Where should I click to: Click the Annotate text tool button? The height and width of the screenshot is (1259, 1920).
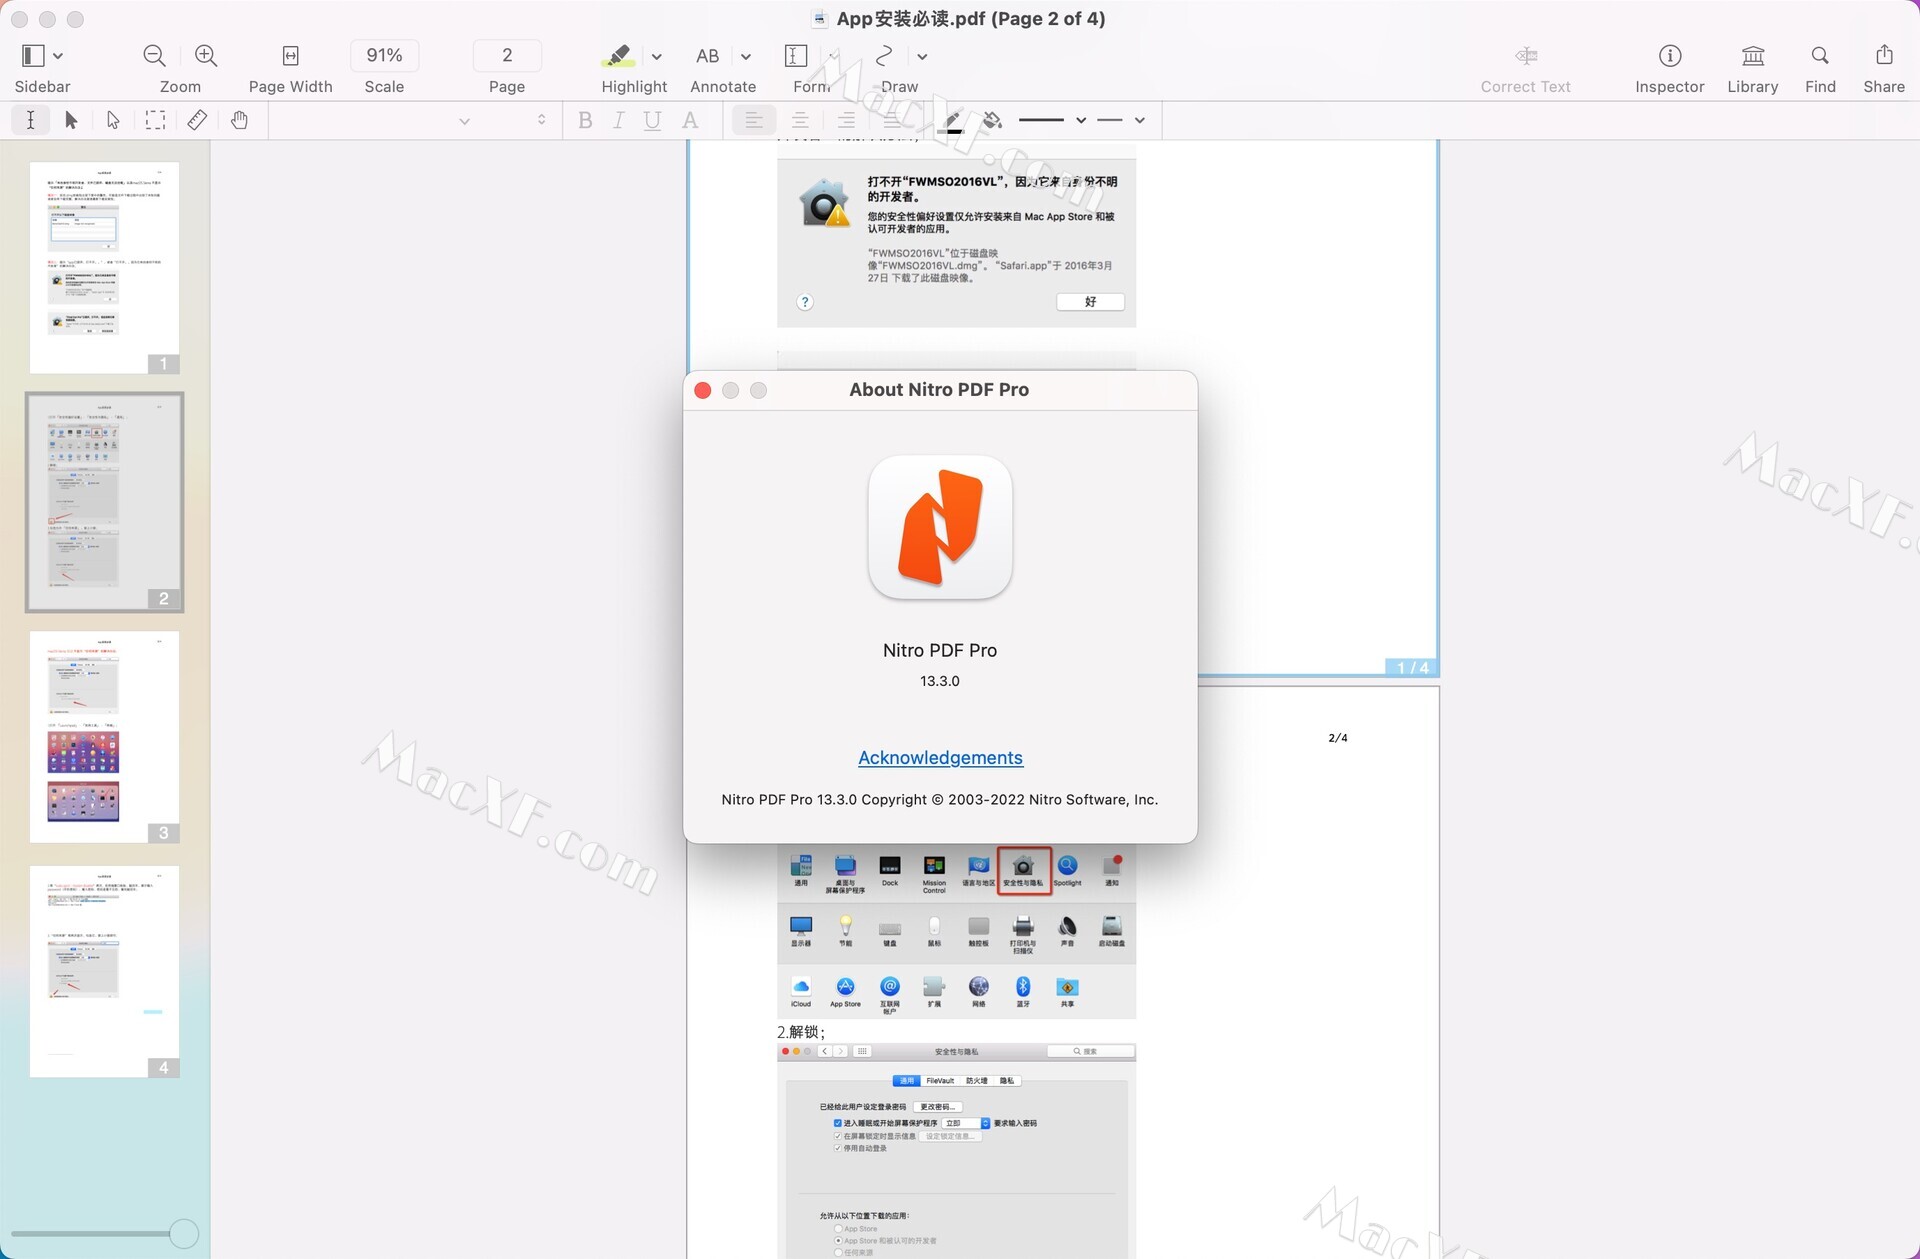pos(708,56)
